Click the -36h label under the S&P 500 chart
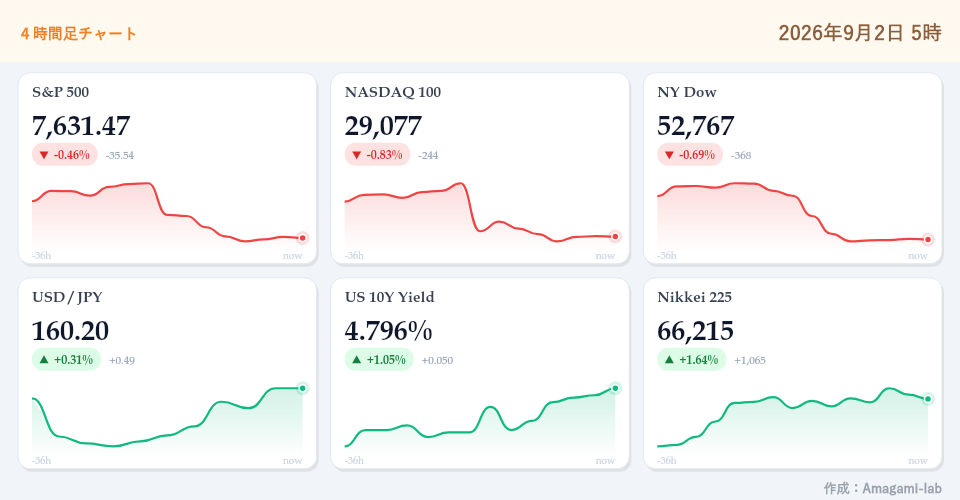This screenshot has width=960, height=500. click(42, 256)
